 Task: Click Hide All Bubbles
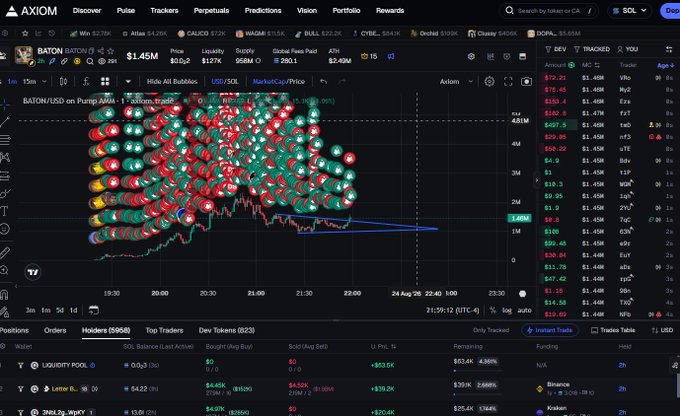tap(172, 81)
